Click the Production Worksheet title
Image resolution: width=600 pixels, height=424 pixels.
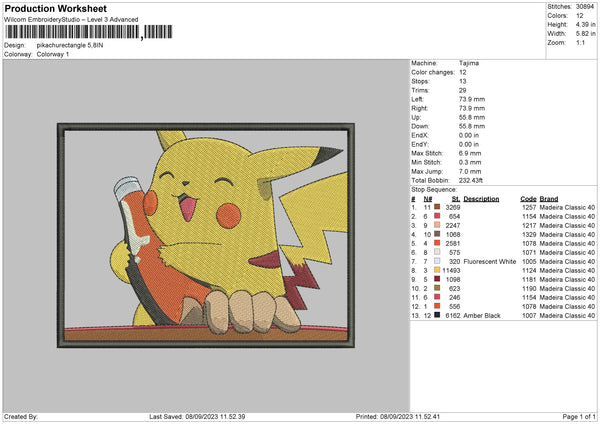pos(55,8)
